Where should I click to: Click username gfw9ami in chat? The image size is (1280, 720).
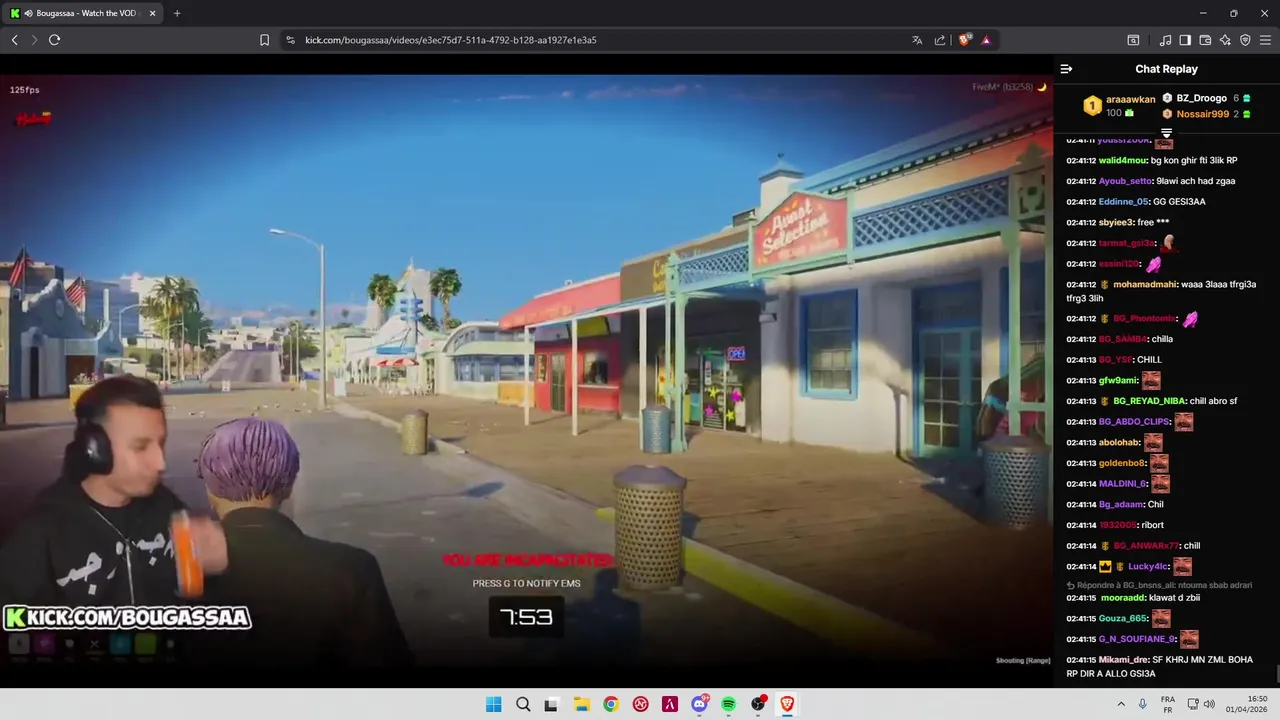(x=1118, y=381)
